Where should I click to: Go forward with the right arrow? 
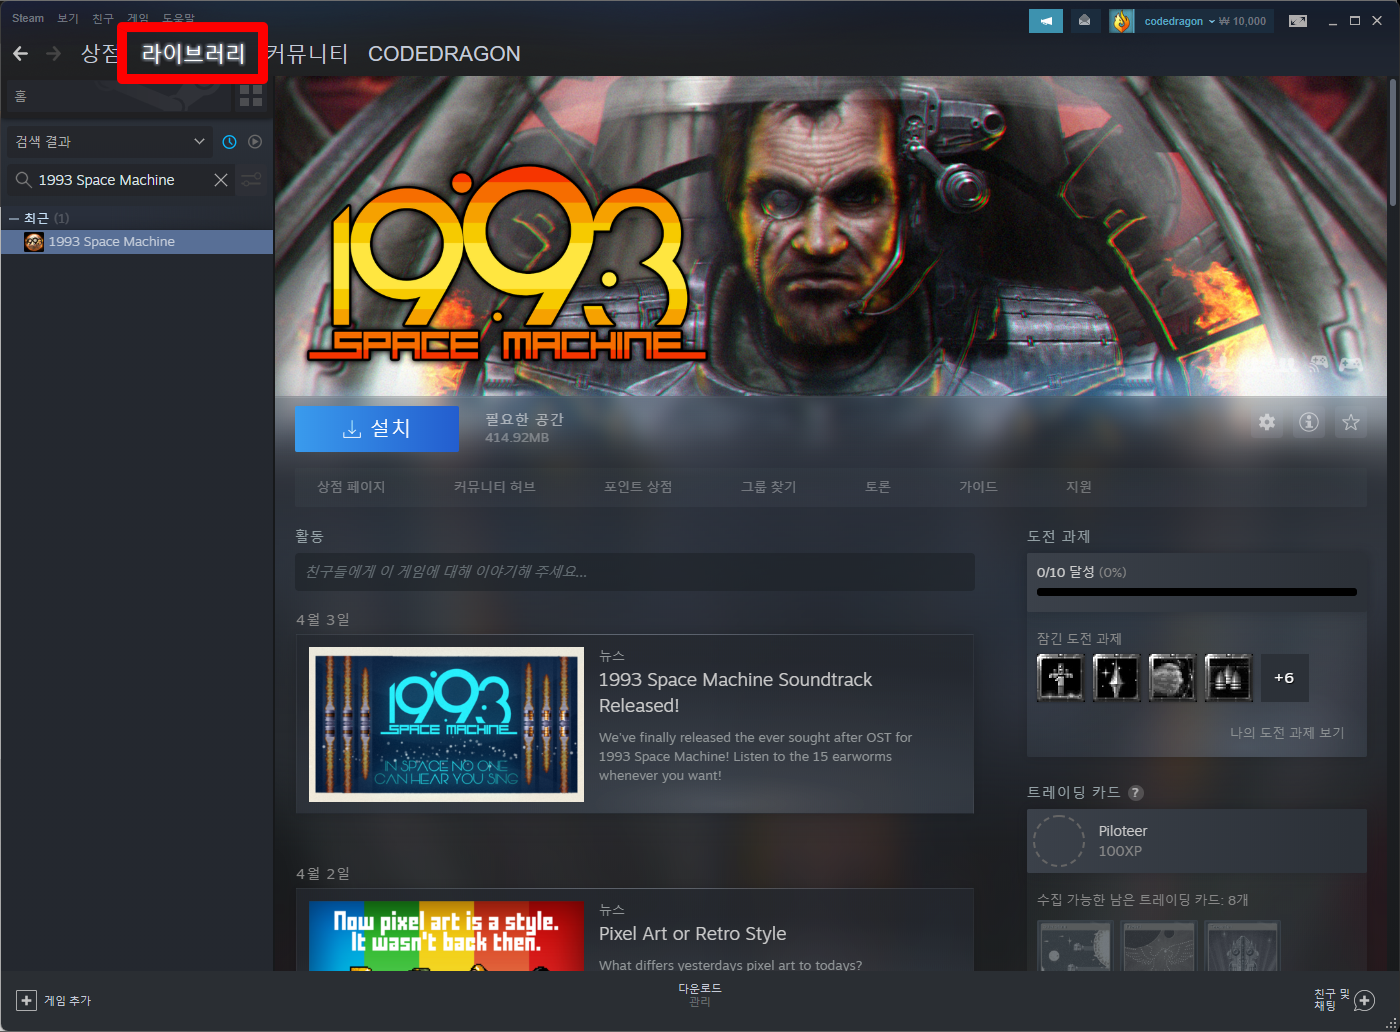[54, 53]
